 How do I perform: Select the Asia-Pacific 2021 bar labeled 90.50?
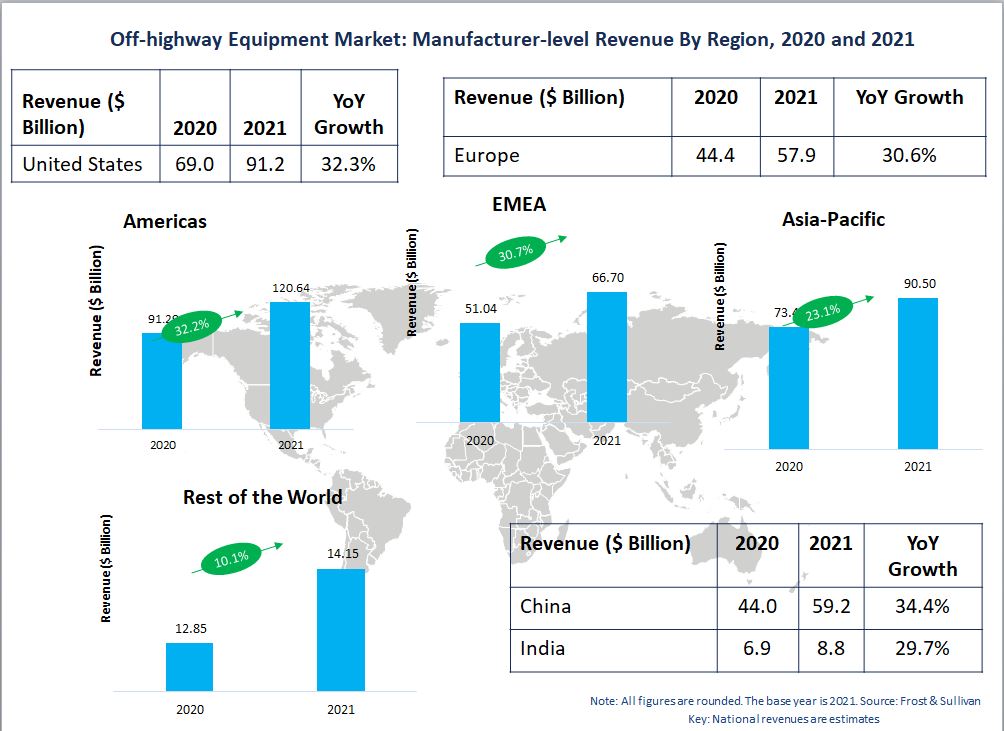tap(918, 373)
